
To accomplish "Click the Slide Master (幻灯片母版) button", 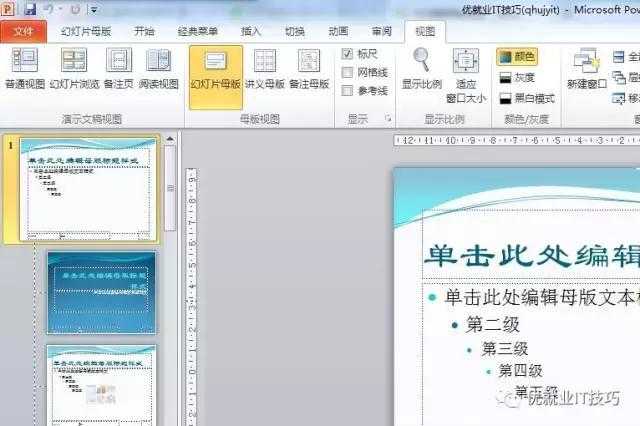I will pyautogui.click(x=216, y=76).
